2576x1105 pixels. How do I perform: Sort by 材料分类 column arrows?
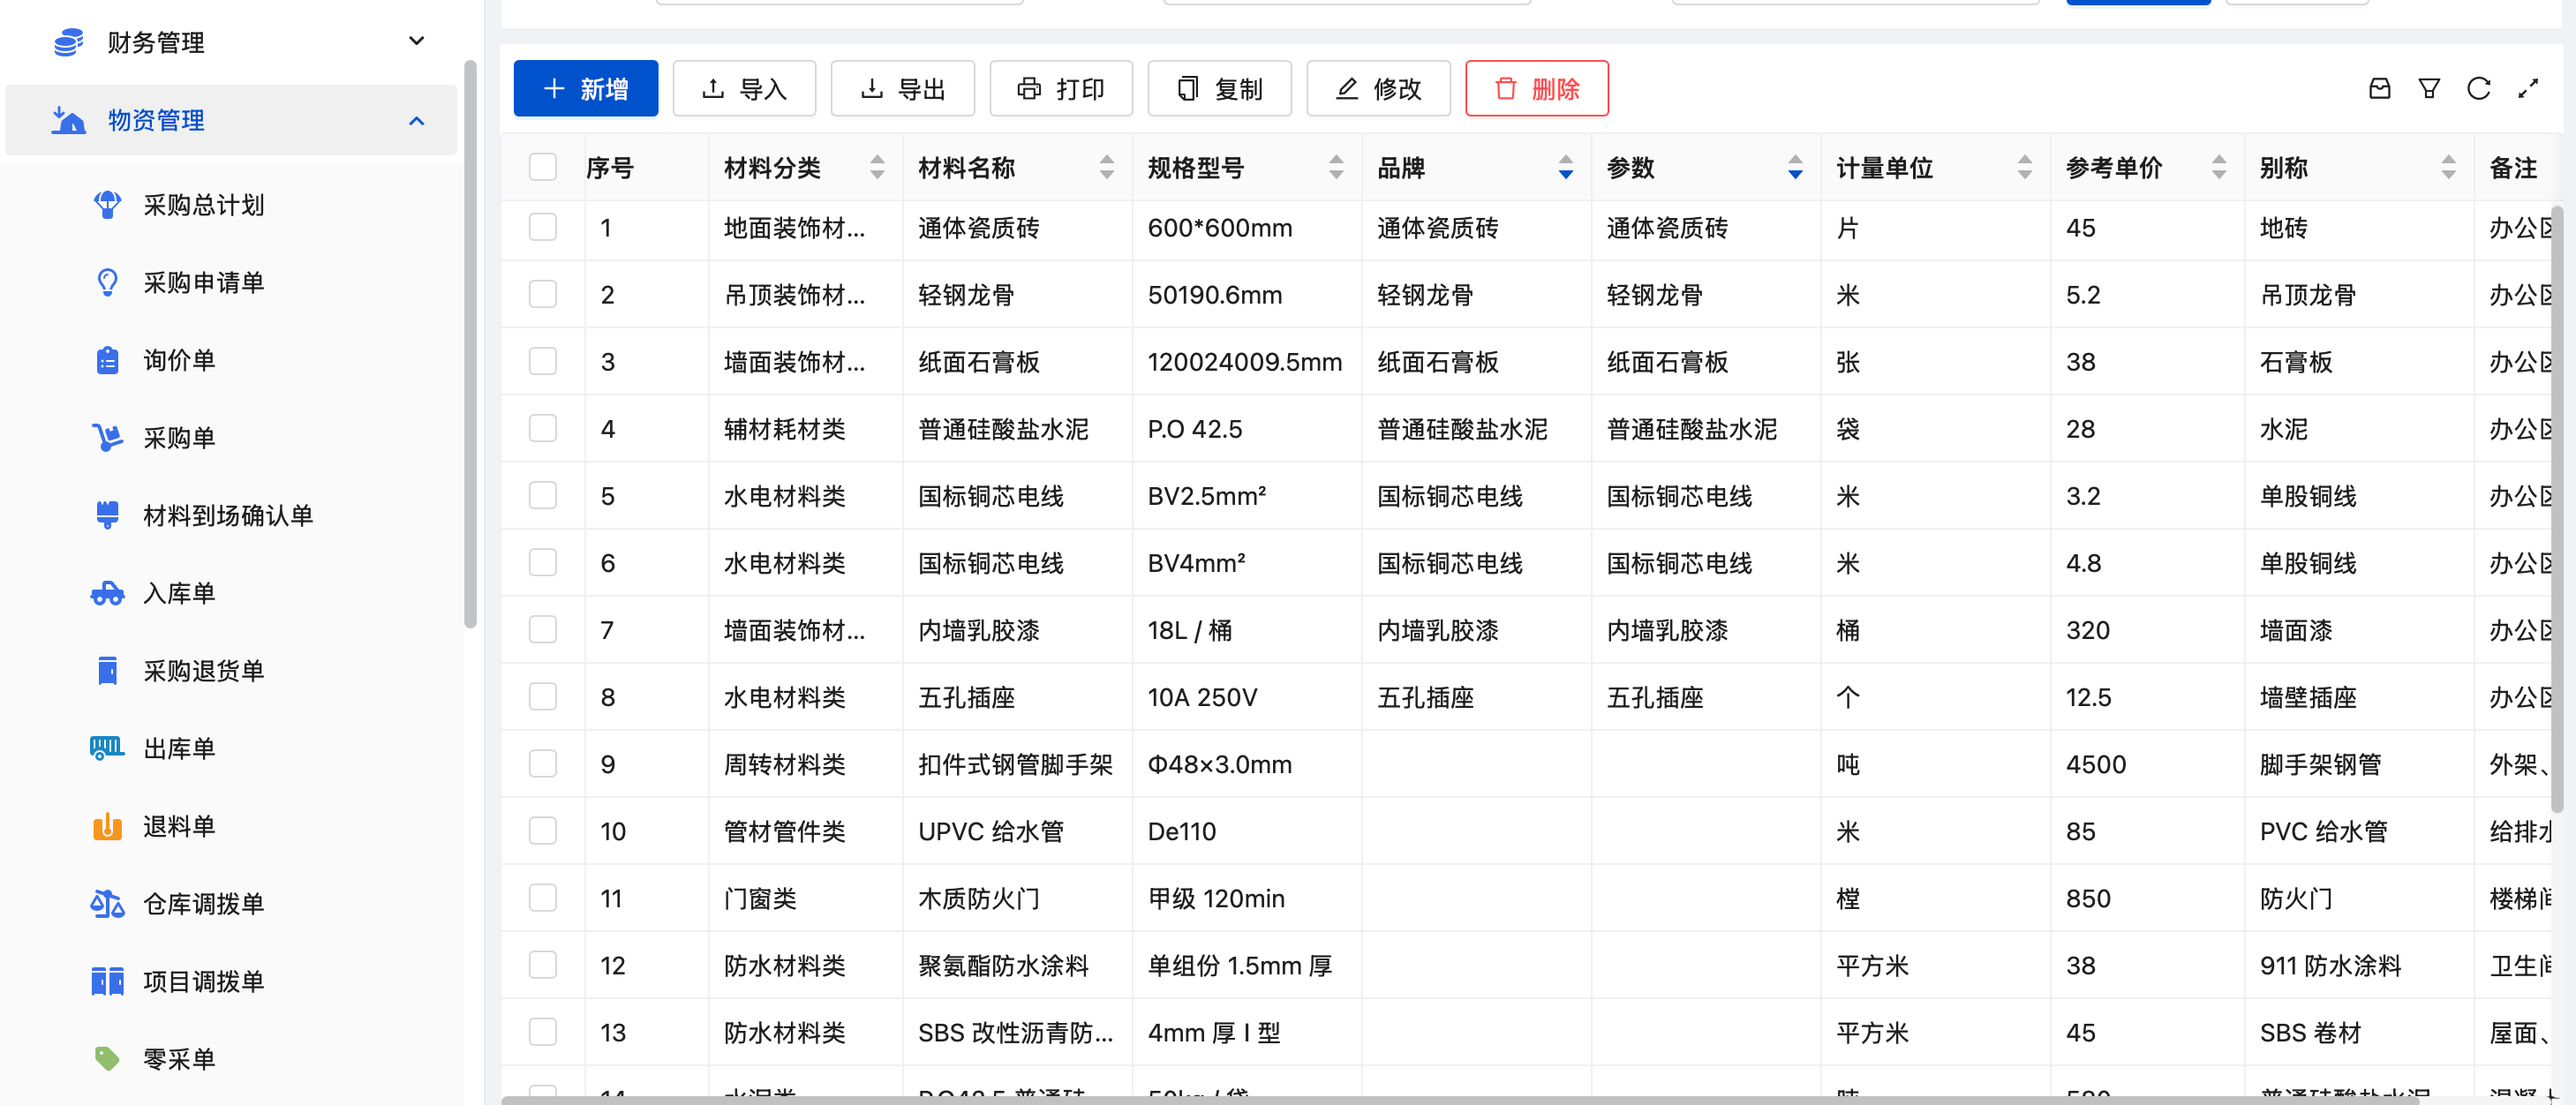click(877, 167)
